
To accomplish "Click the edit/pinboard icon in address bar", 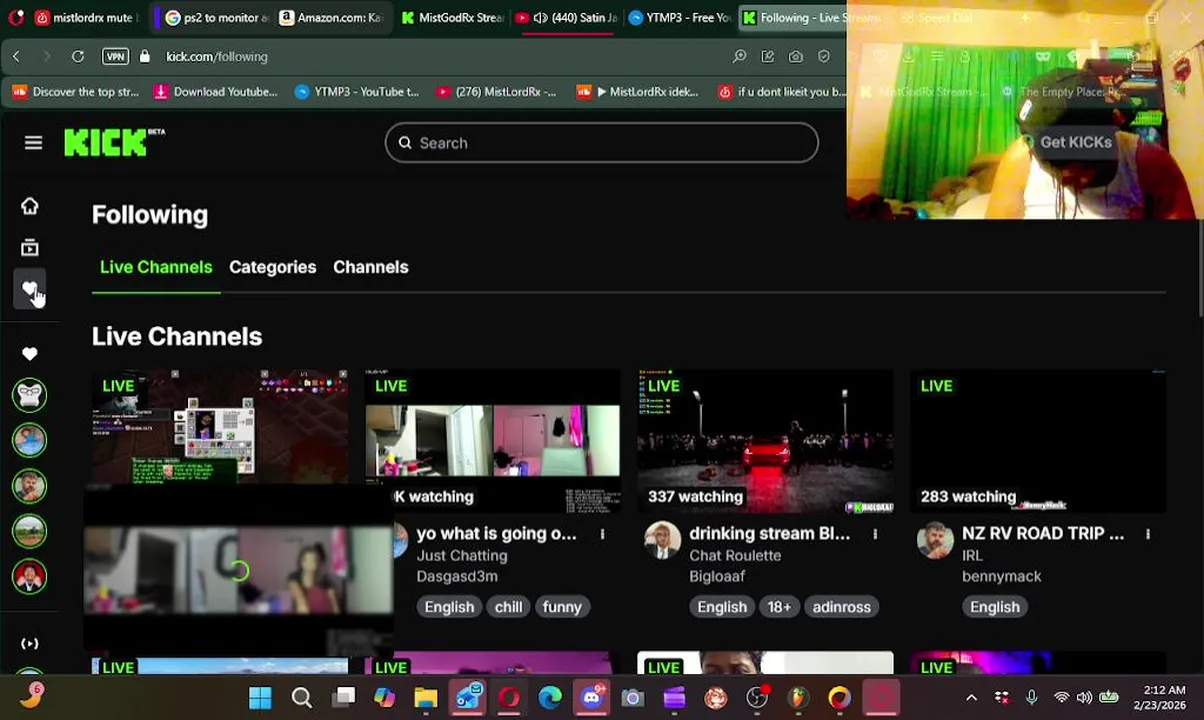I will click(768, 57).
